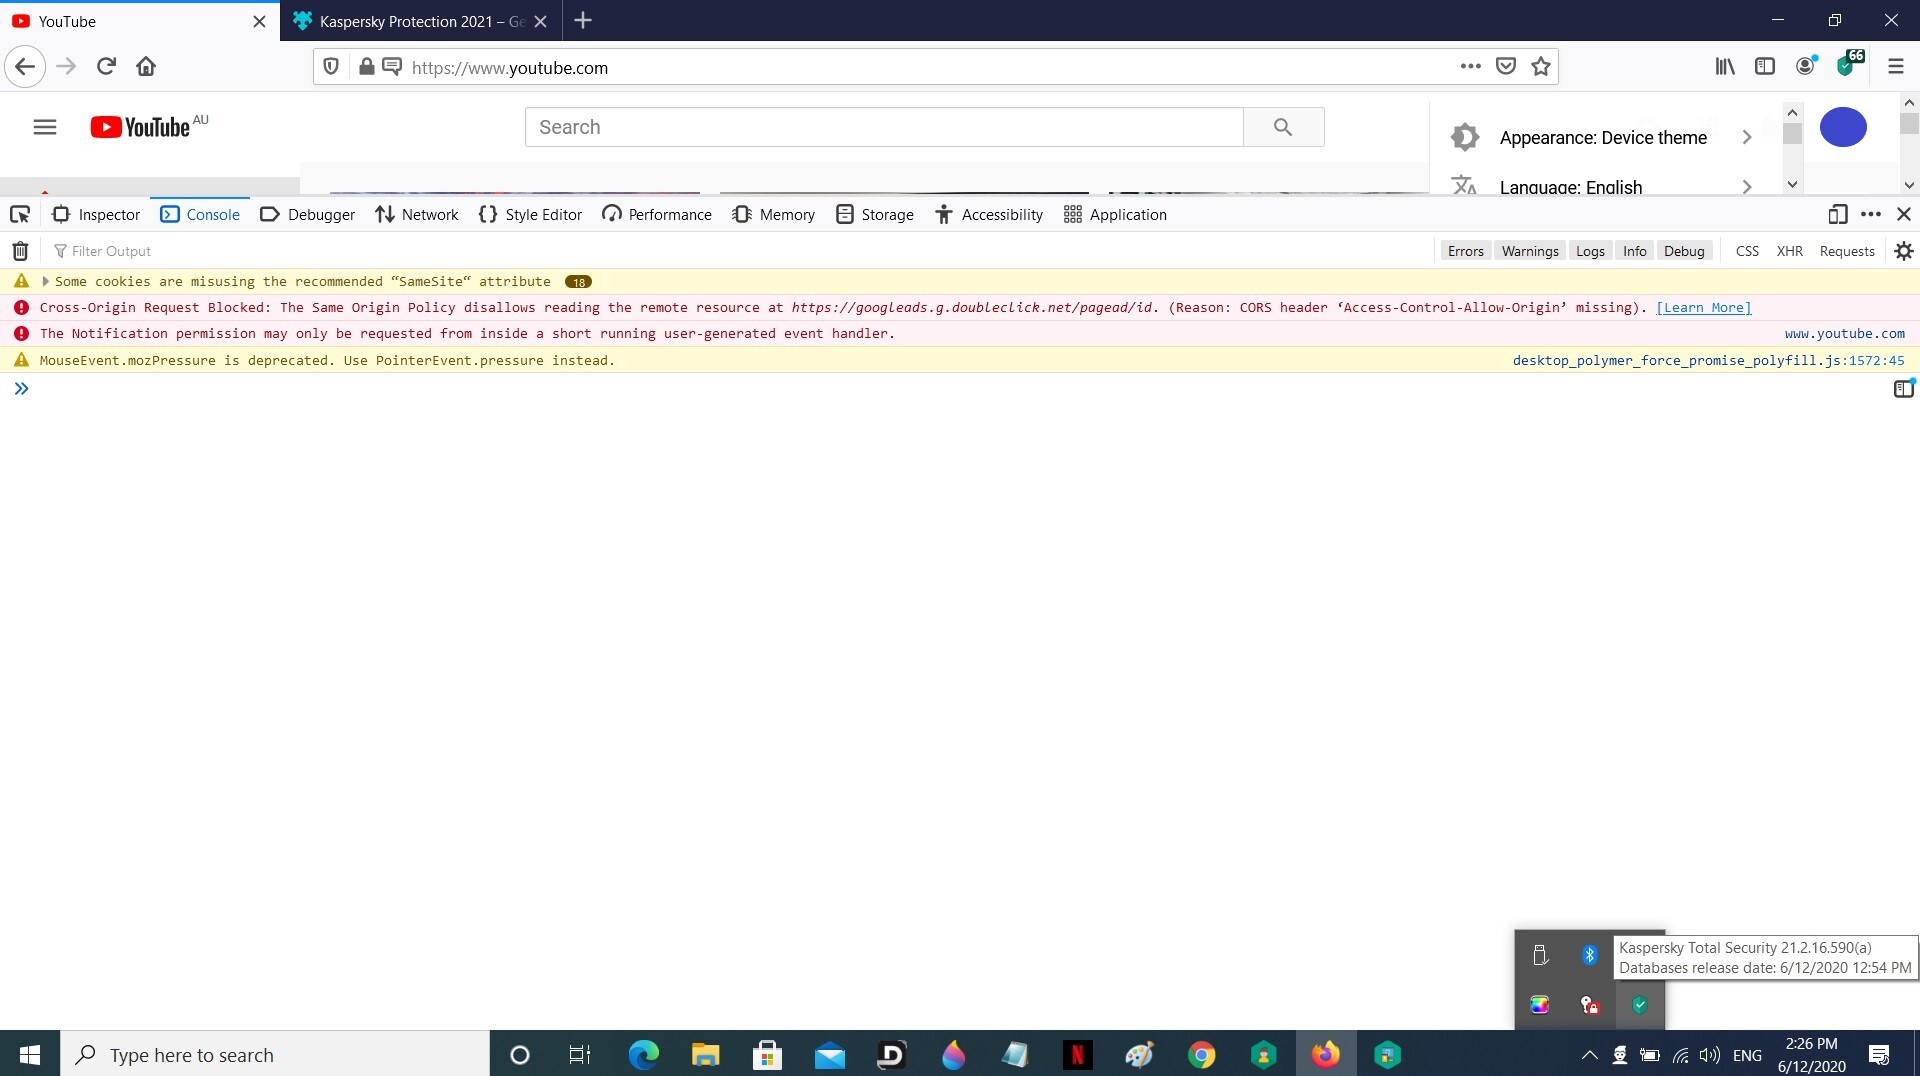Image resolution: width=1920 pixels, height=1076 pixels.
Task: Open DevTools more options ellipsis
Action: point(1871,214)
